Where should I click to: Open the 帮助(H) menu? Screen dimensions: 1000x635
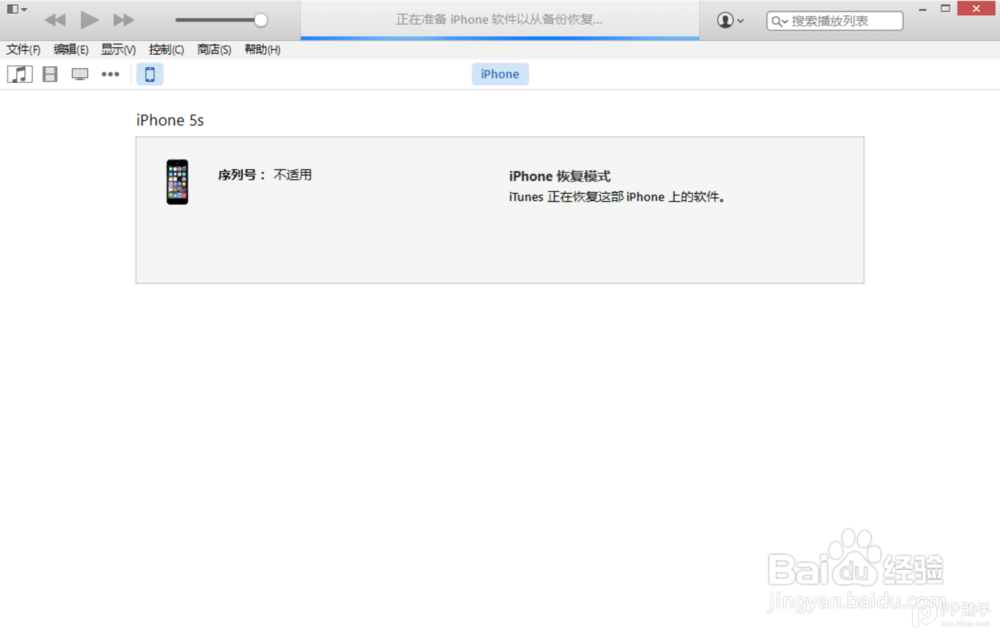(262, 50)
